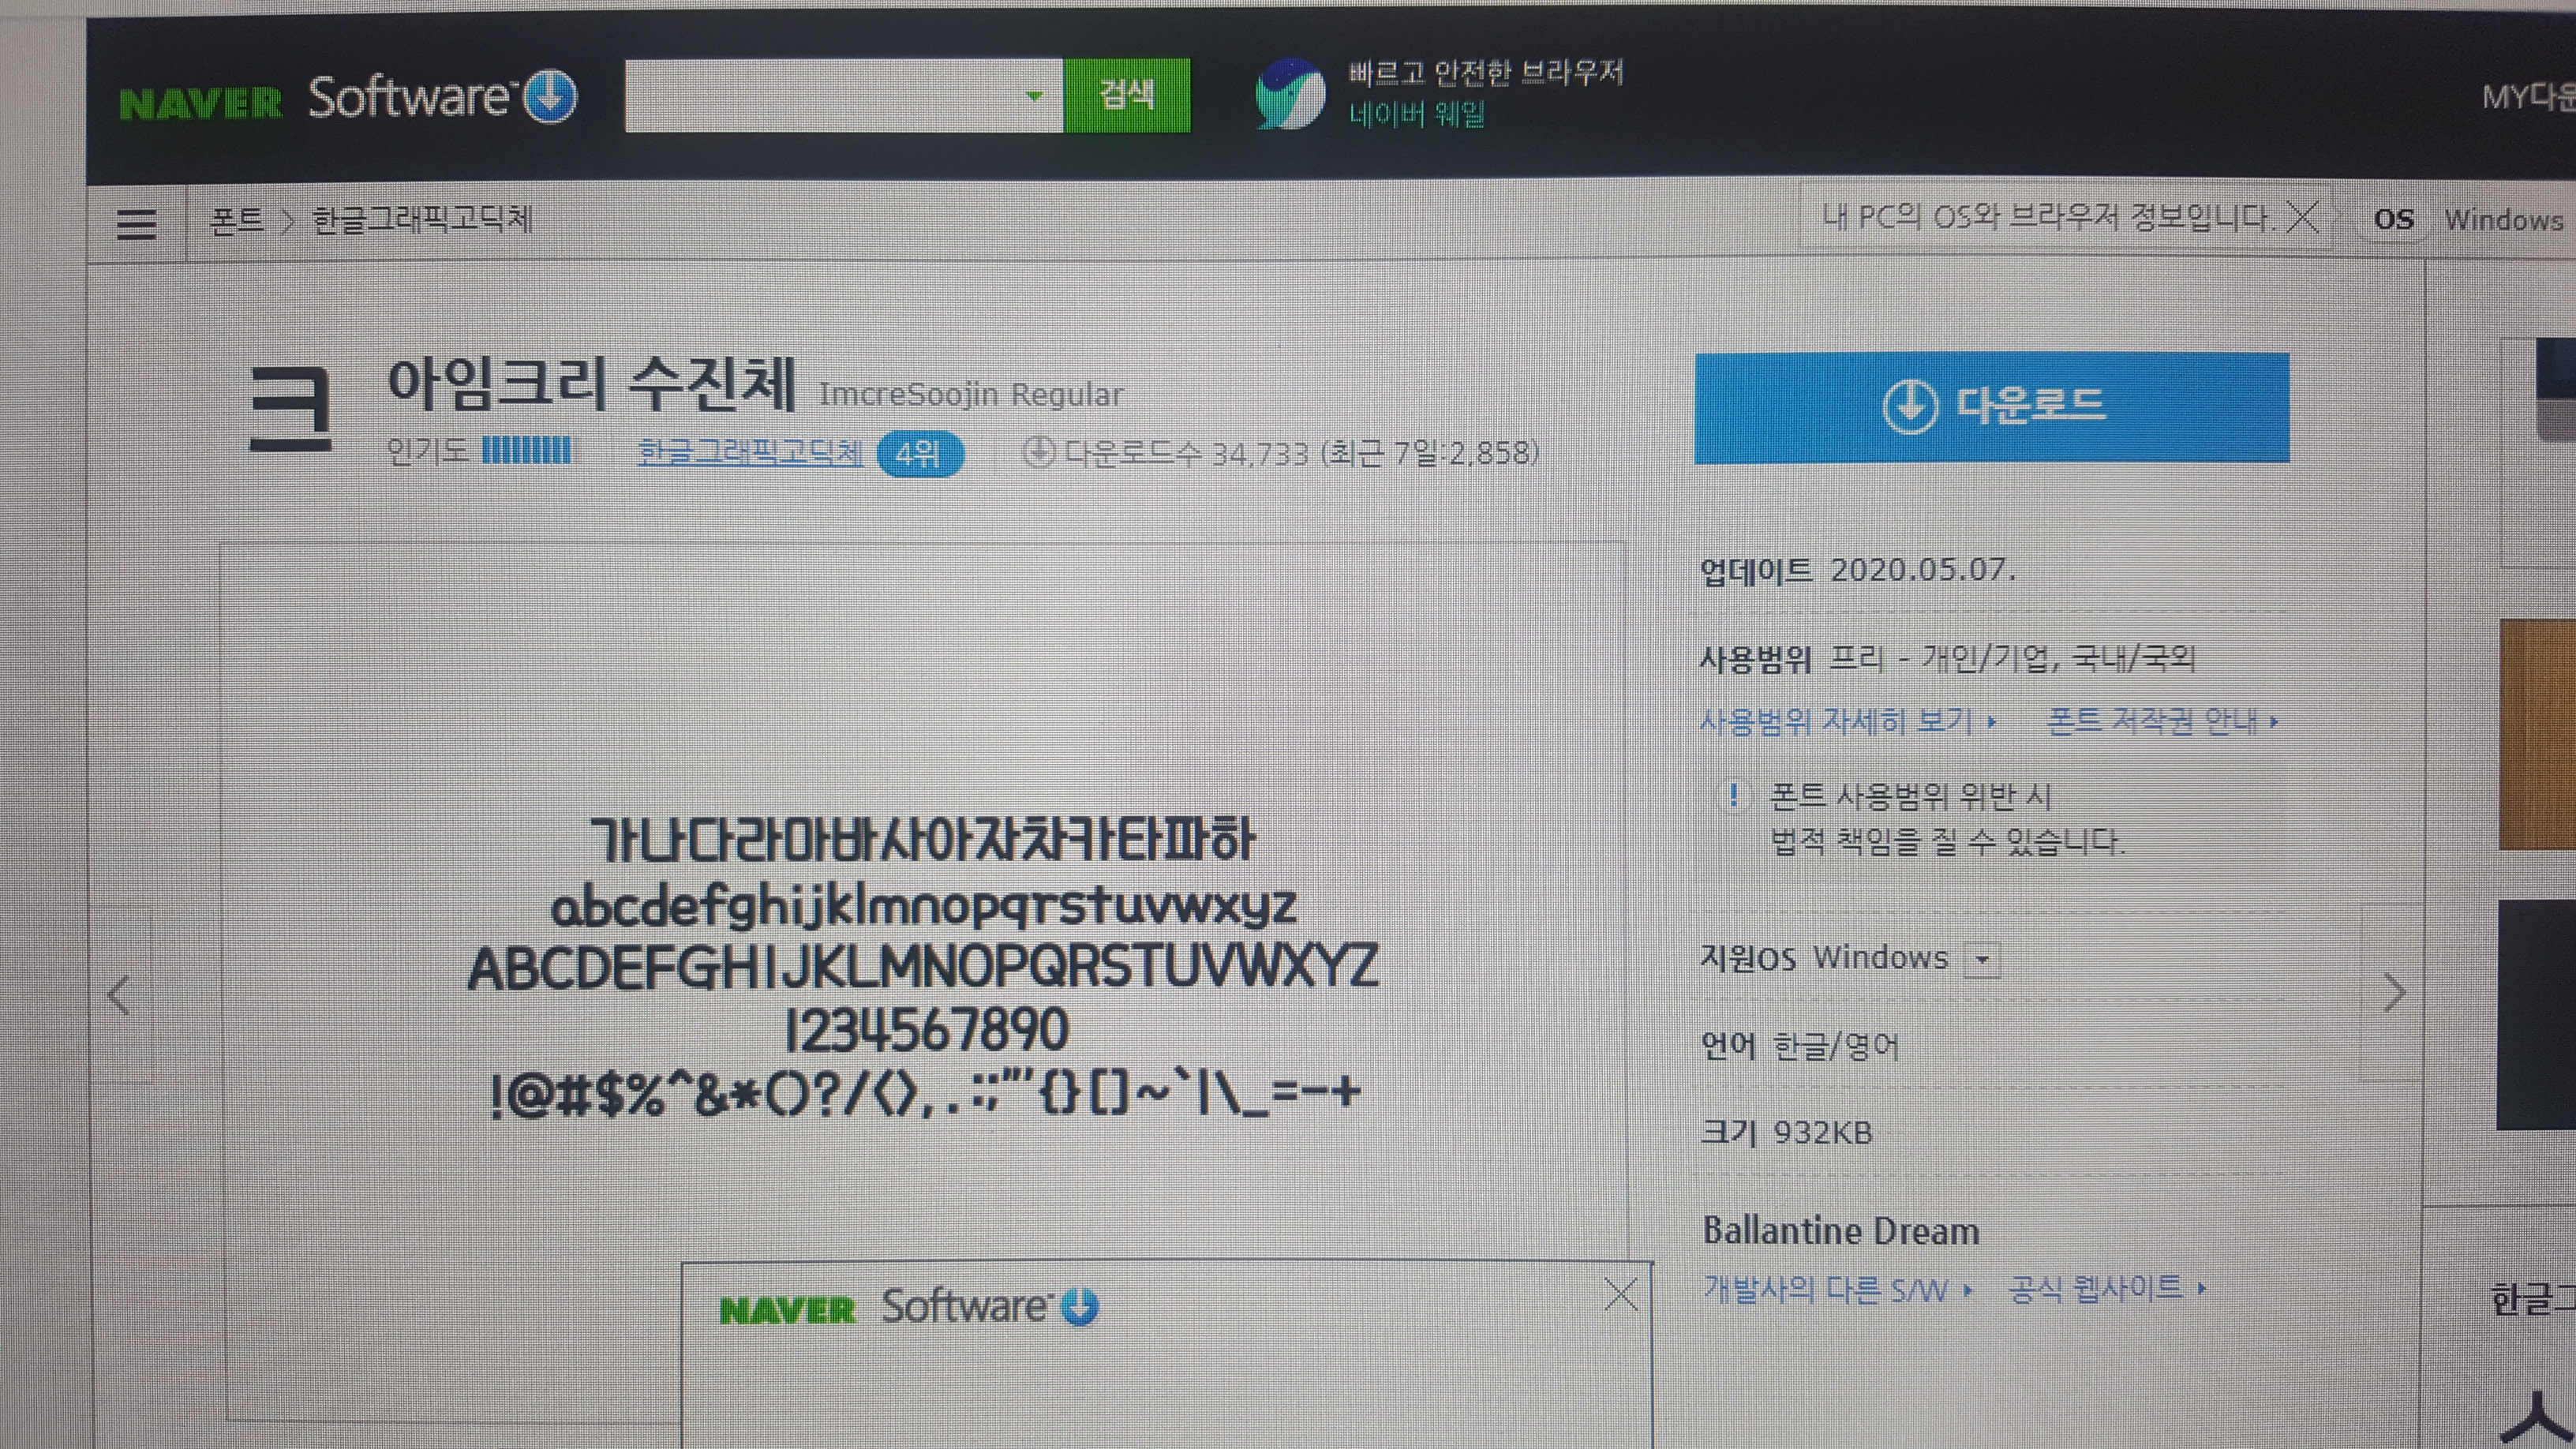Image resolution: width=2576 pixels, height=1449 pixels.
Task: Click the 인기도 popularity bar
Action: coord(528,454)
